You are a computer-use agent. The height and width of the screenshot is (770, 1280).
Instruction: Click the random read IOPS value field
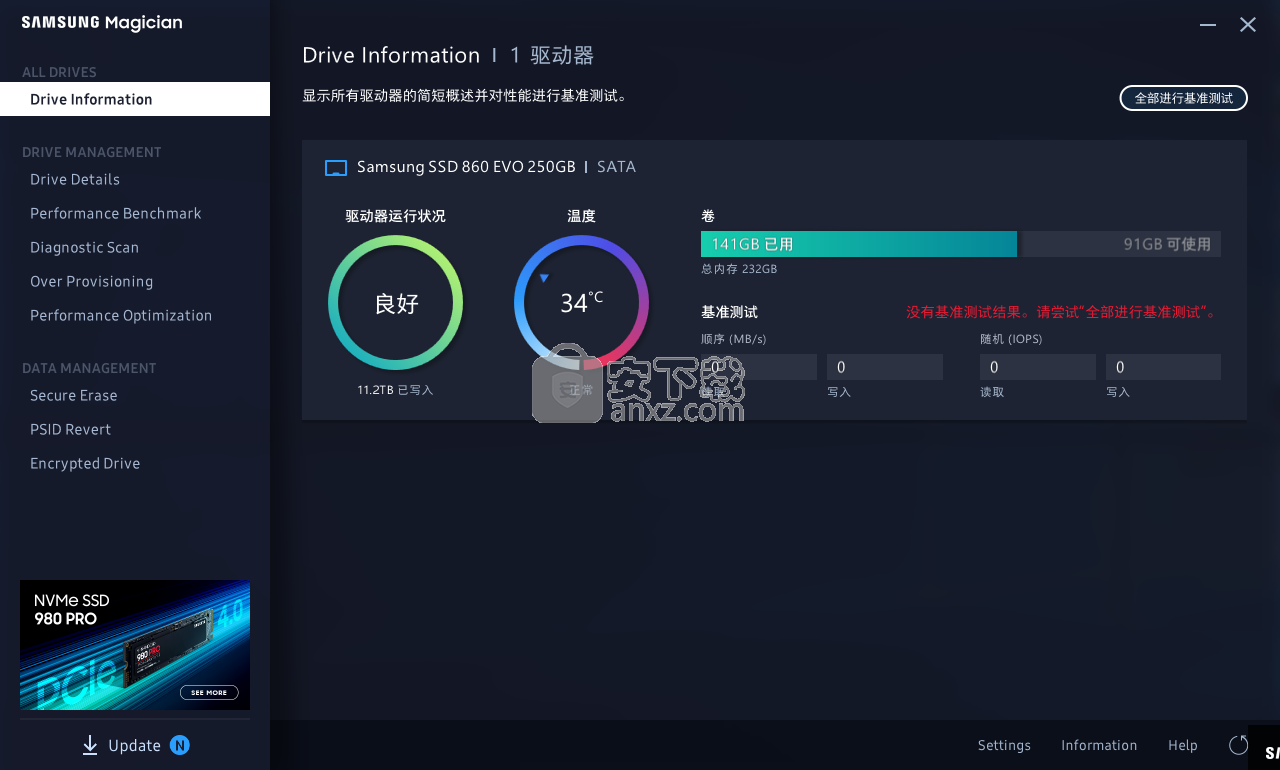1038,367
